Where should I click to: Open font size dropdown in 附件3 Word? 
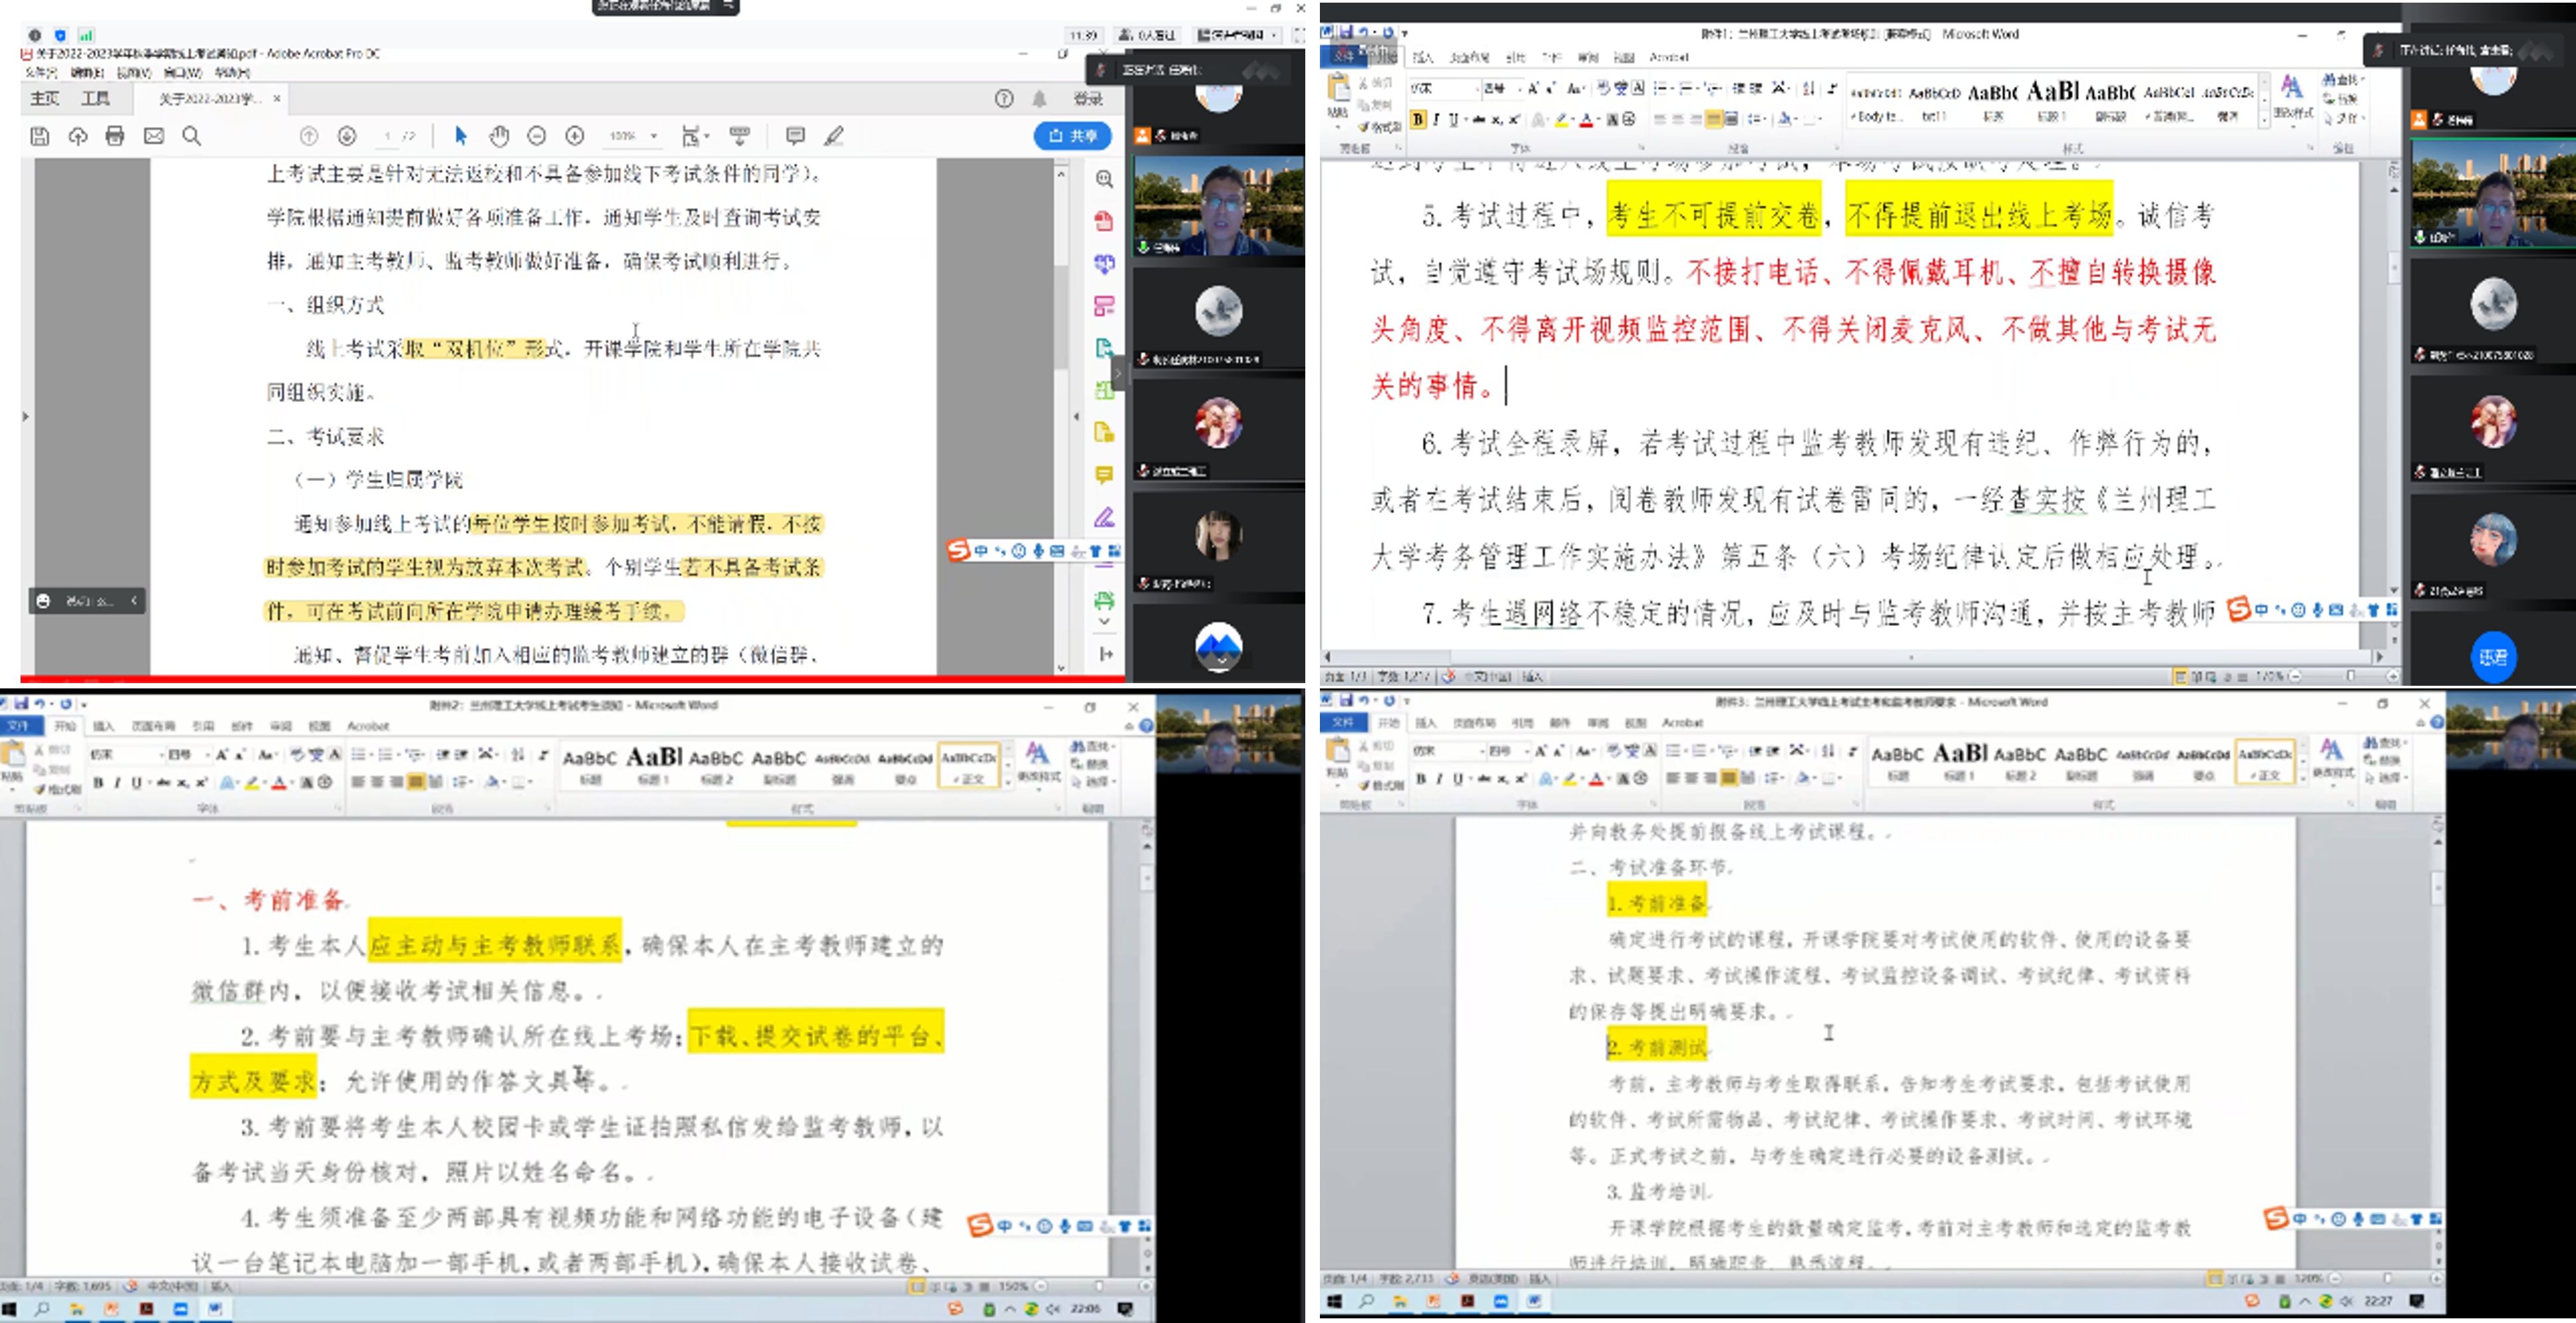pyautogui.click(x=1526, y=751)
